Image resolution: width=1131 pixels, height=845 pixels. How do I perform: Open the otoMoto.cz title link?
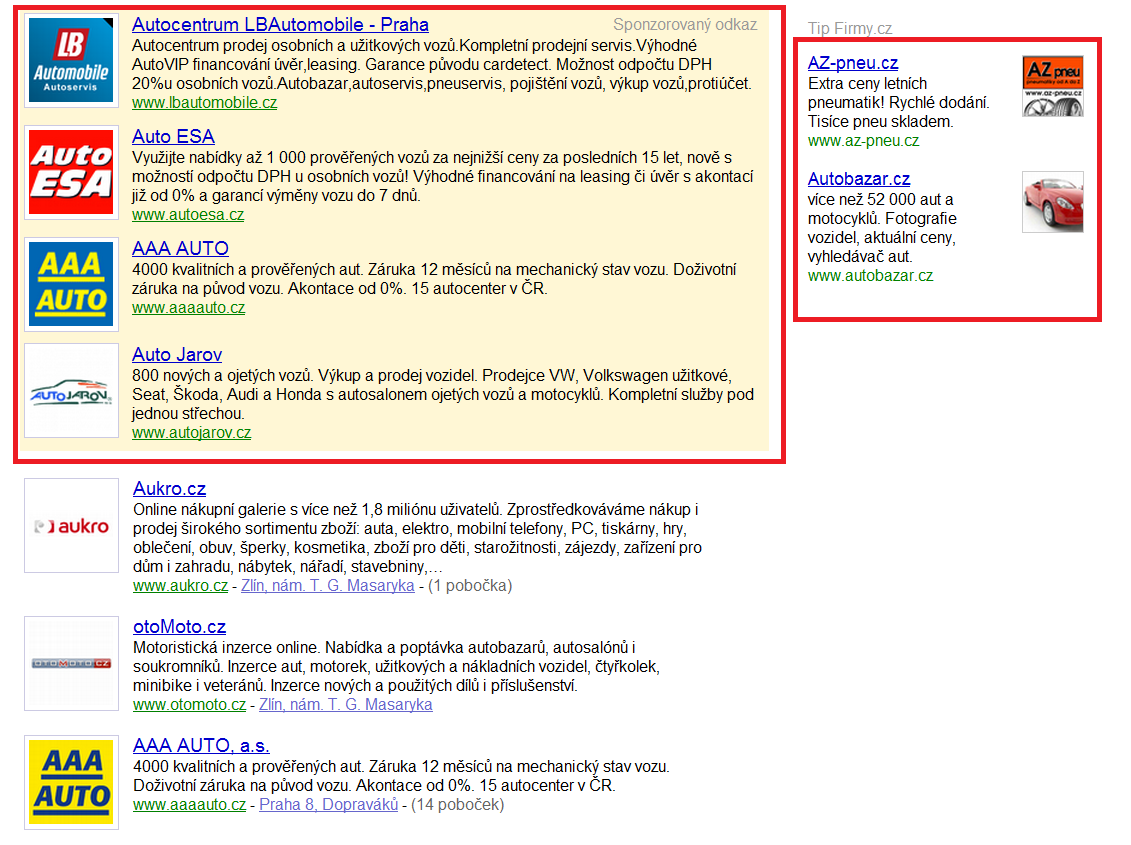180,626
